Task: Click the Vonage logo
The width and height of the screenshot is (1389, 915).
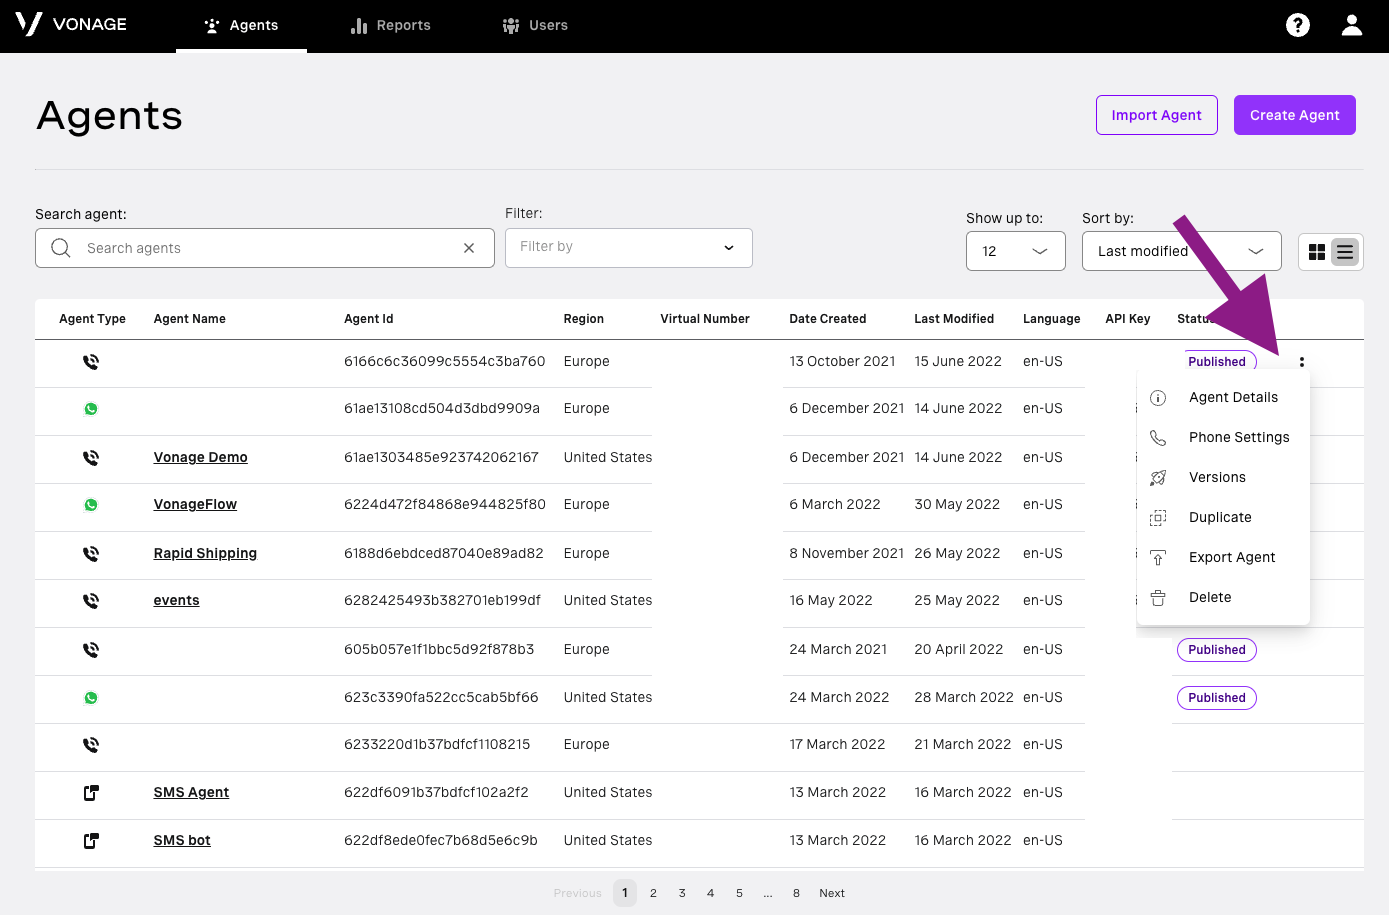Action: pyautogui.click(x=71, y=24)
